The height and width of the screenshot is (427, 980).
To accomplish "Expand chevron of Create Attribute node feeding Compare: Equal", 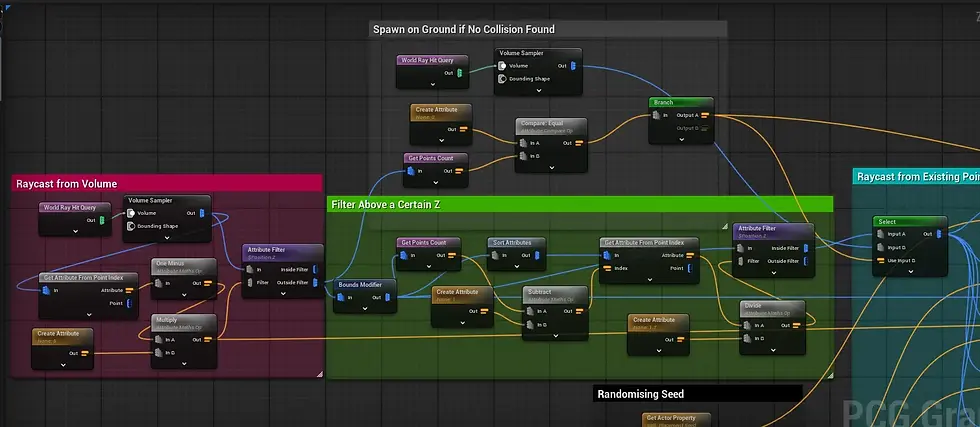I will 441,141.
